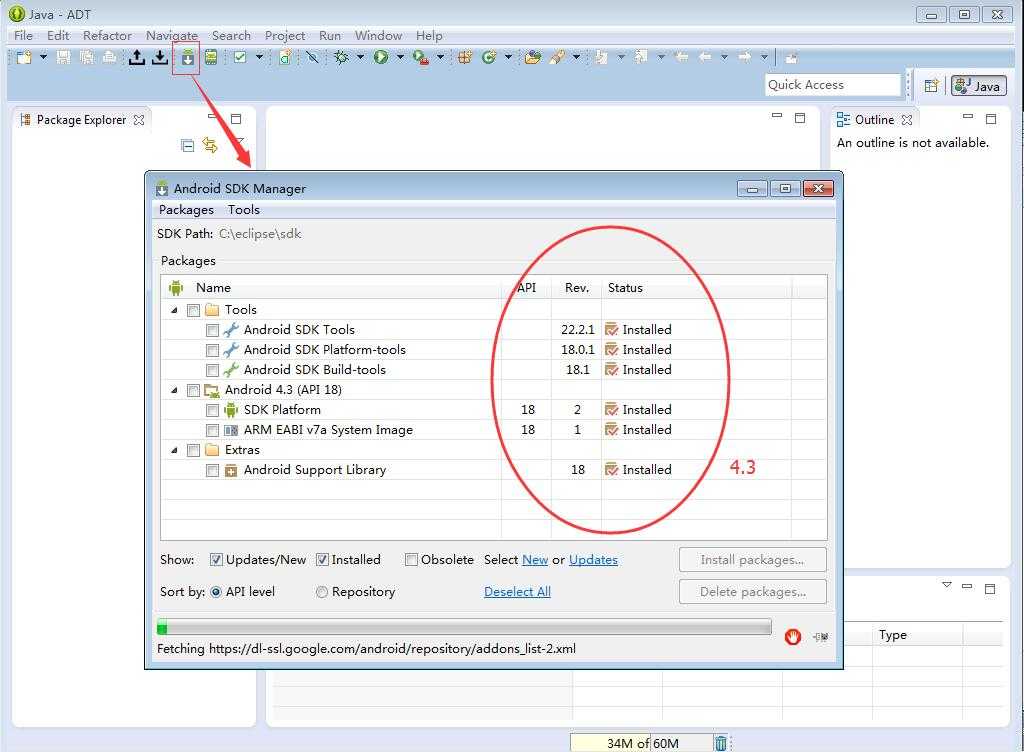
Task: Run the garbage collector trash icon
Action: point(720,743)
